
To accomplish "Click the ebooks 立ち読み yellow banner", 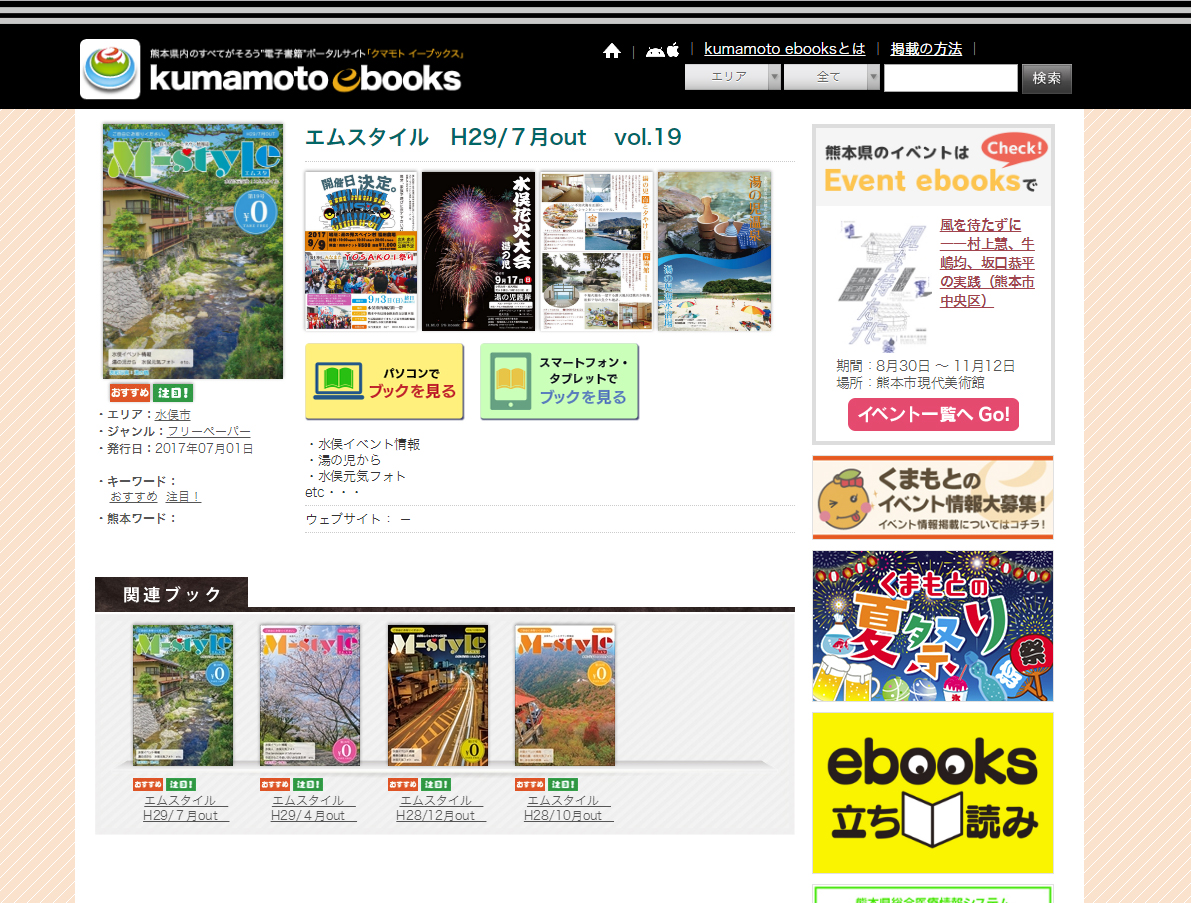I will coord(932,792).
